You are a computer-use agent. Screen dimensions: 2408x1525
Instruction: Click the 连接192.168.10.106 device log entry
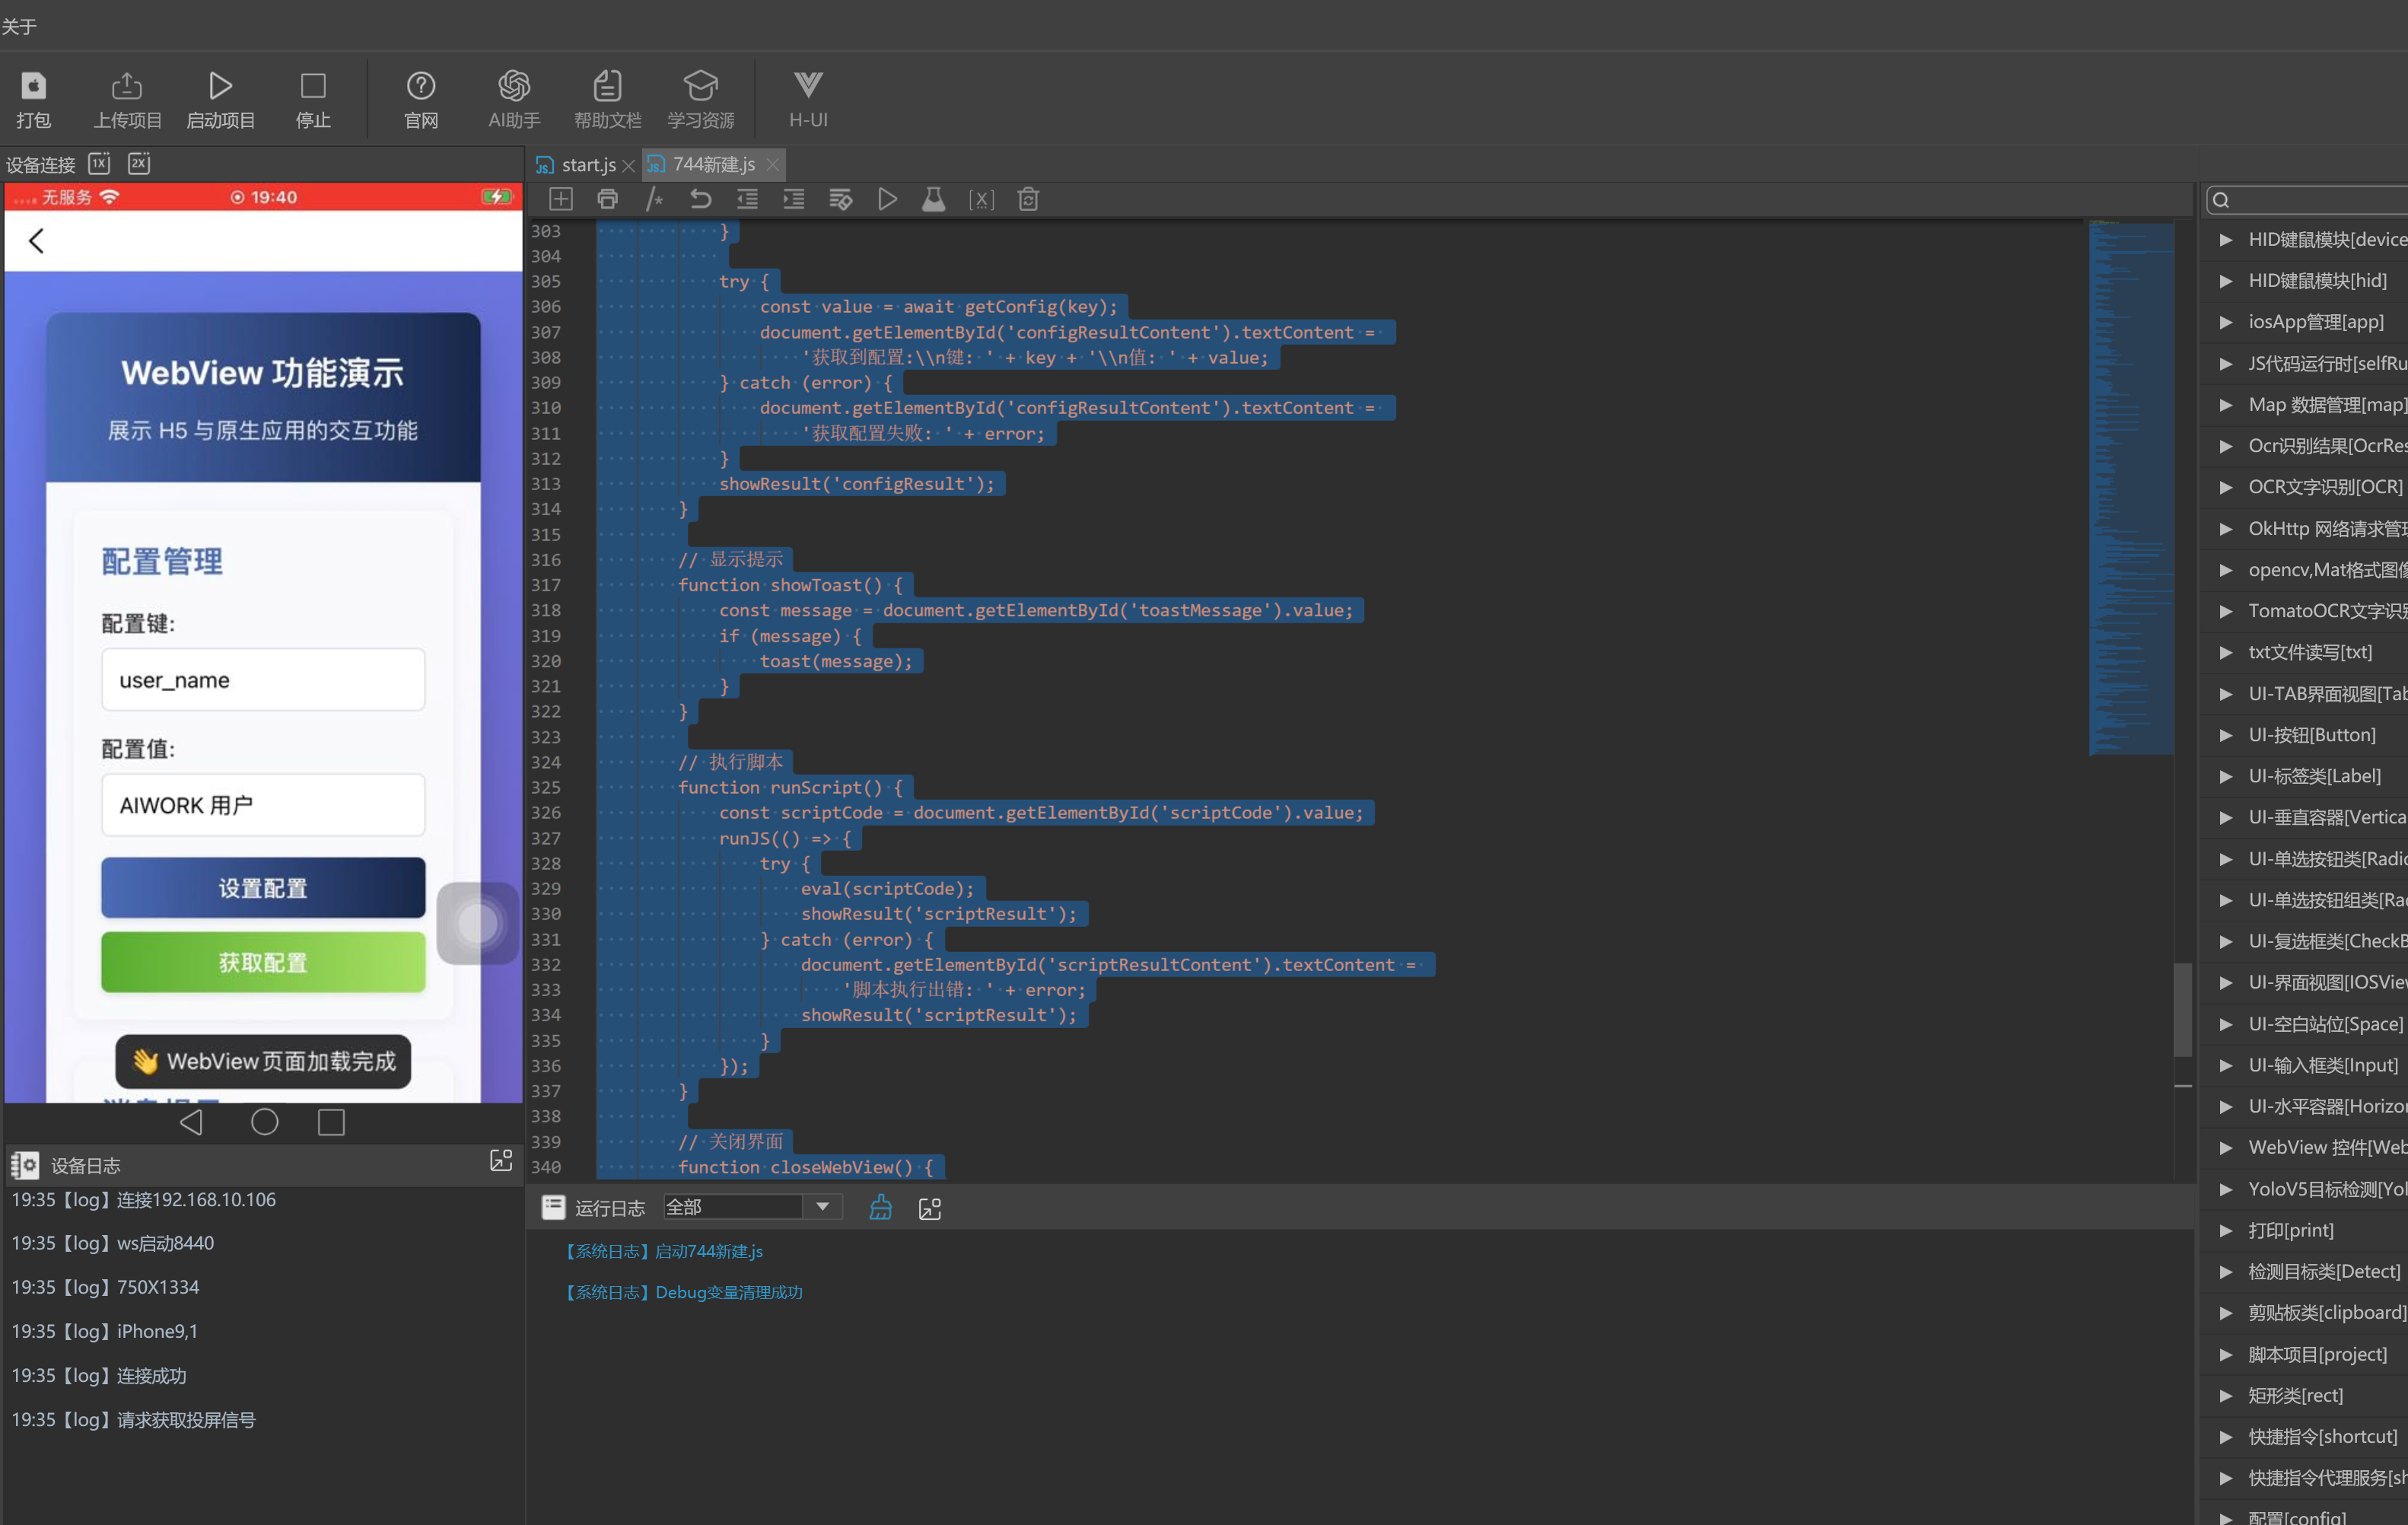pos(144,1199)
